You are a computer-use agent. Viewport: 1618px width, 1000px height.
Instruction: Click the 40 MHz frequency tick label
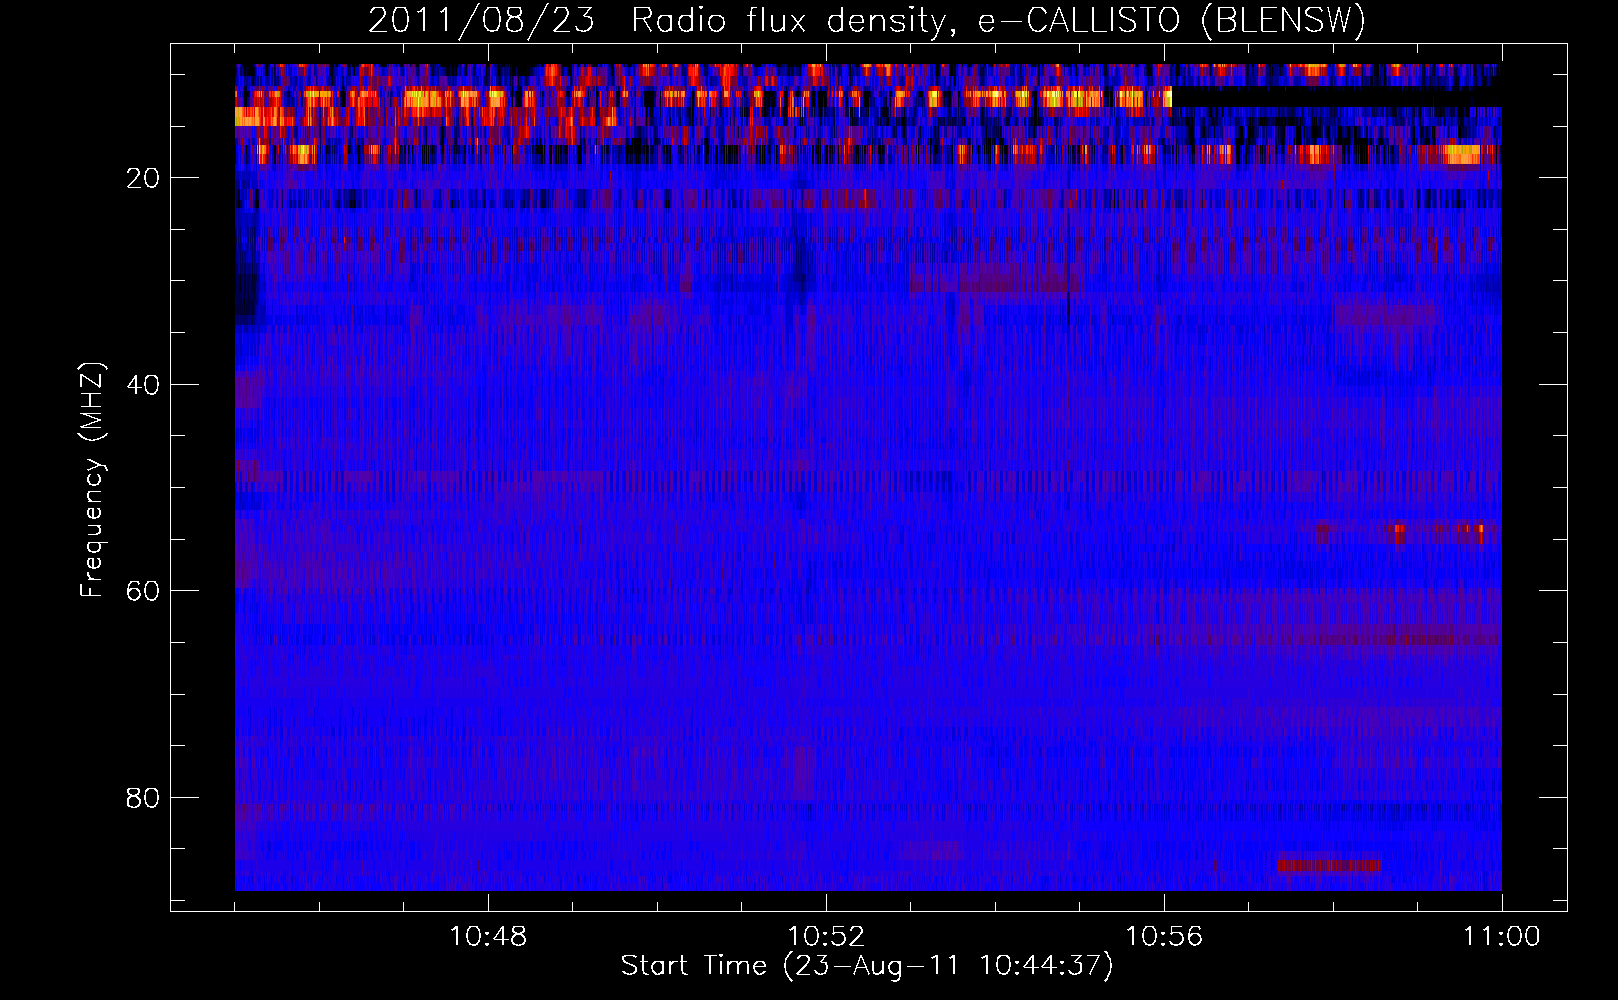point(143,385)
